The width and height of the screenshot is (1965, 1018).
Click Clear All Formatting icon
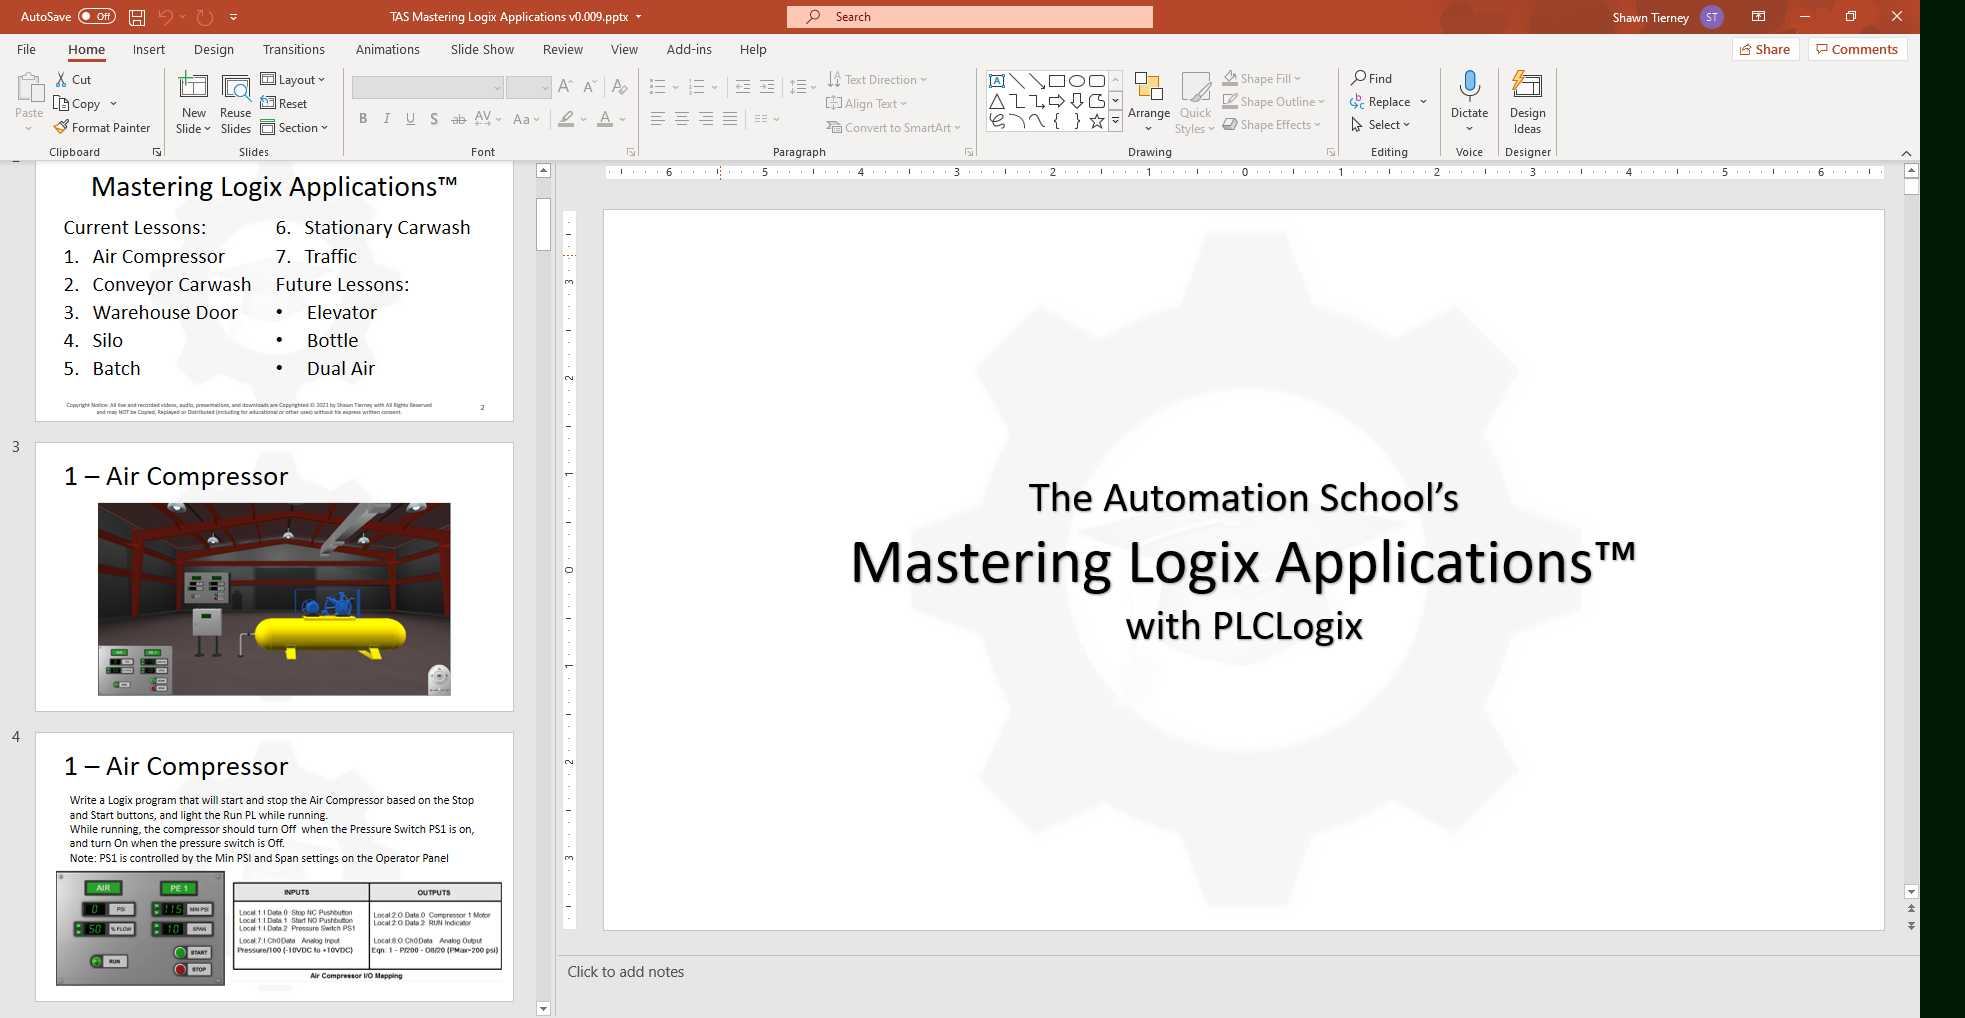tap(620, 87)
